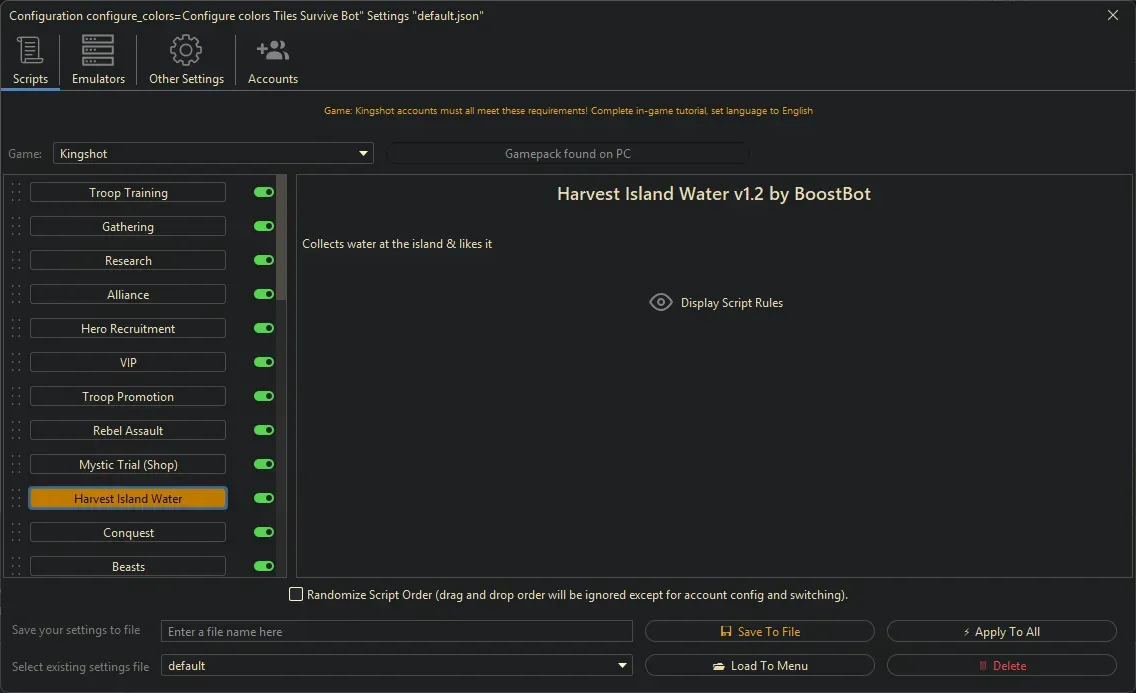This screenshot has width=1136, height=693.
Task: Select the Mystic Trial (Shop) script
Action: 128,464
